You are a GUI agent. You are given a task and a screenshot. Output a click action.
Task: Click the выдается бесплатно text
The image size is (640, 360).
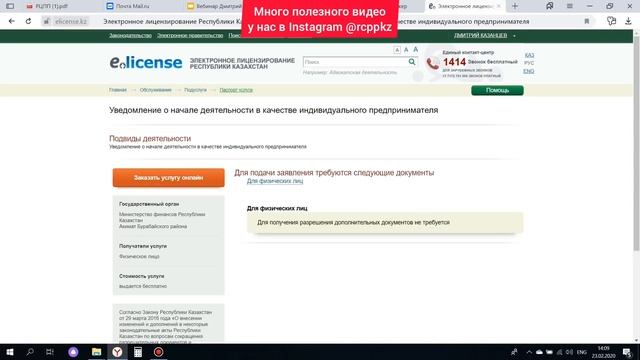click(x=143, y=286)
